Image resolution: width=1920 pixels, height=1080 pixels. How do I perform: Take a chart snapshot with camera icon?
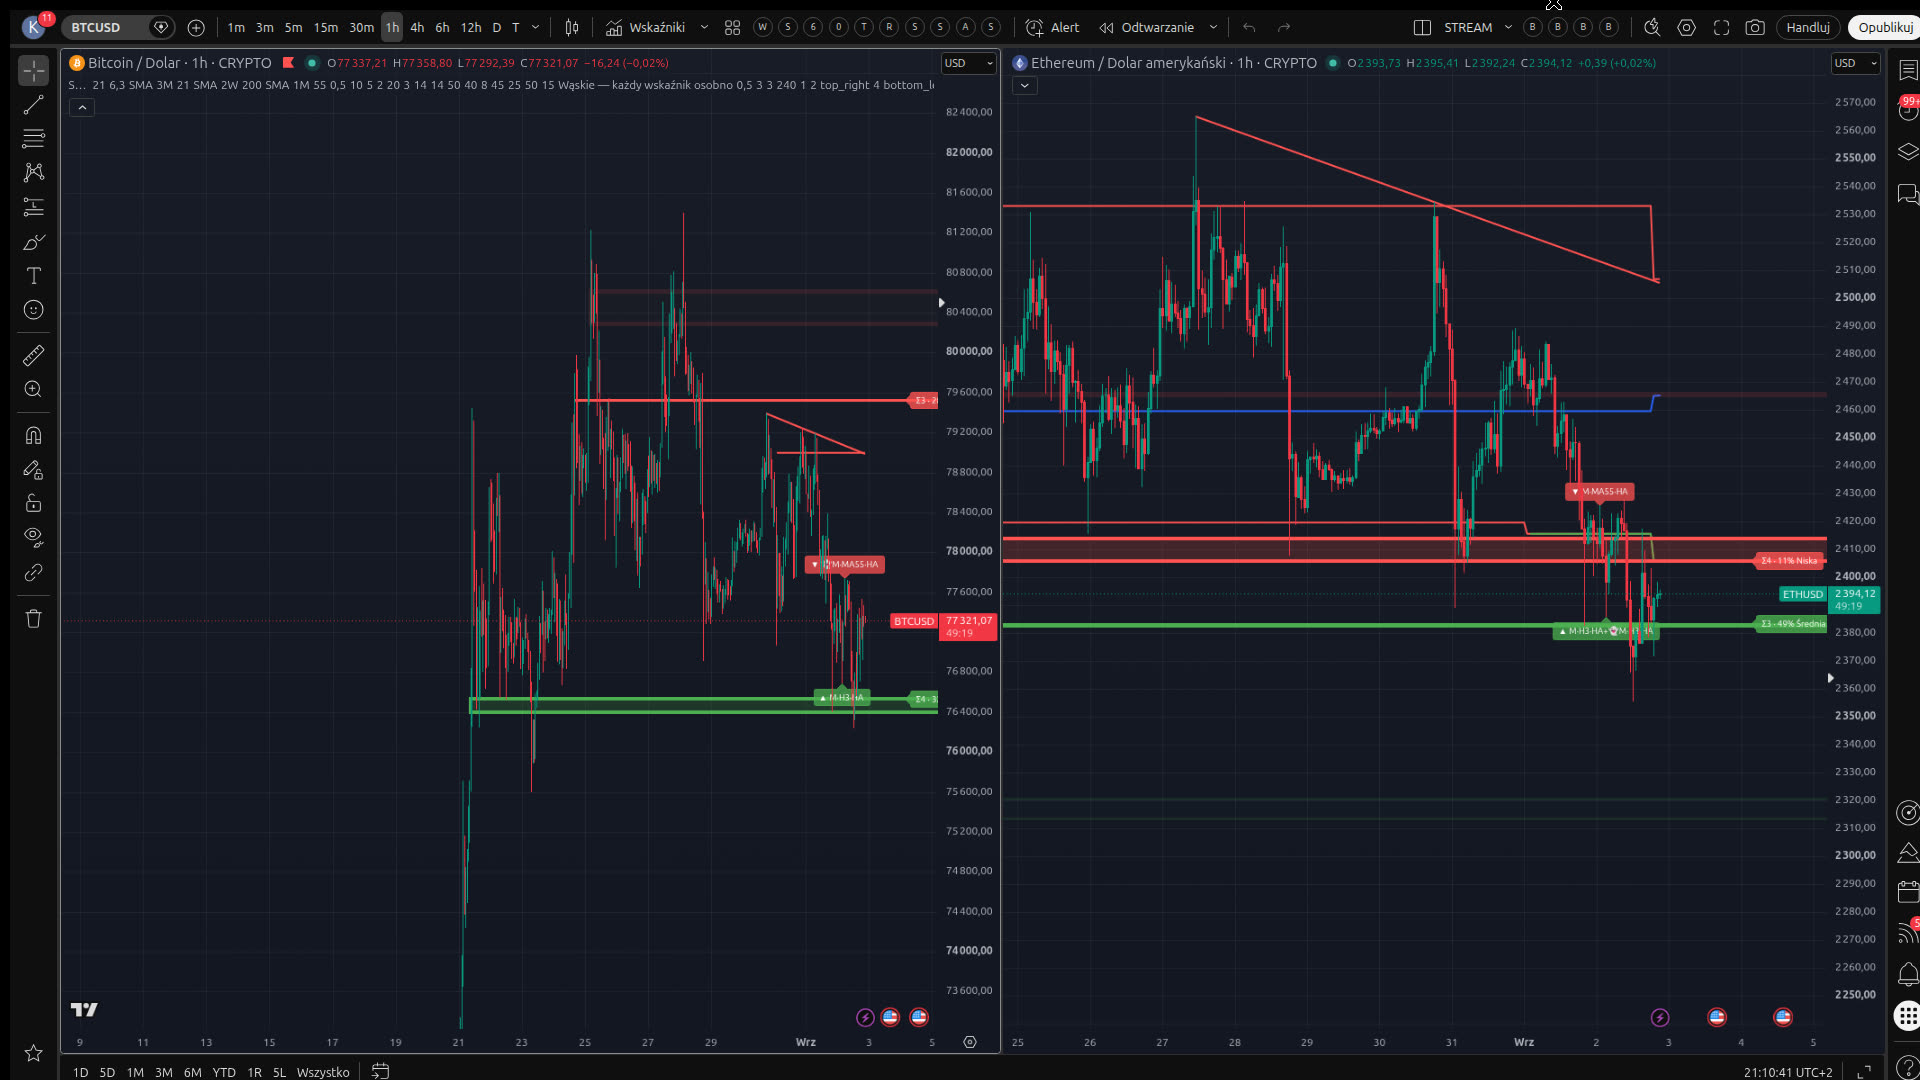coord(1755,28)
